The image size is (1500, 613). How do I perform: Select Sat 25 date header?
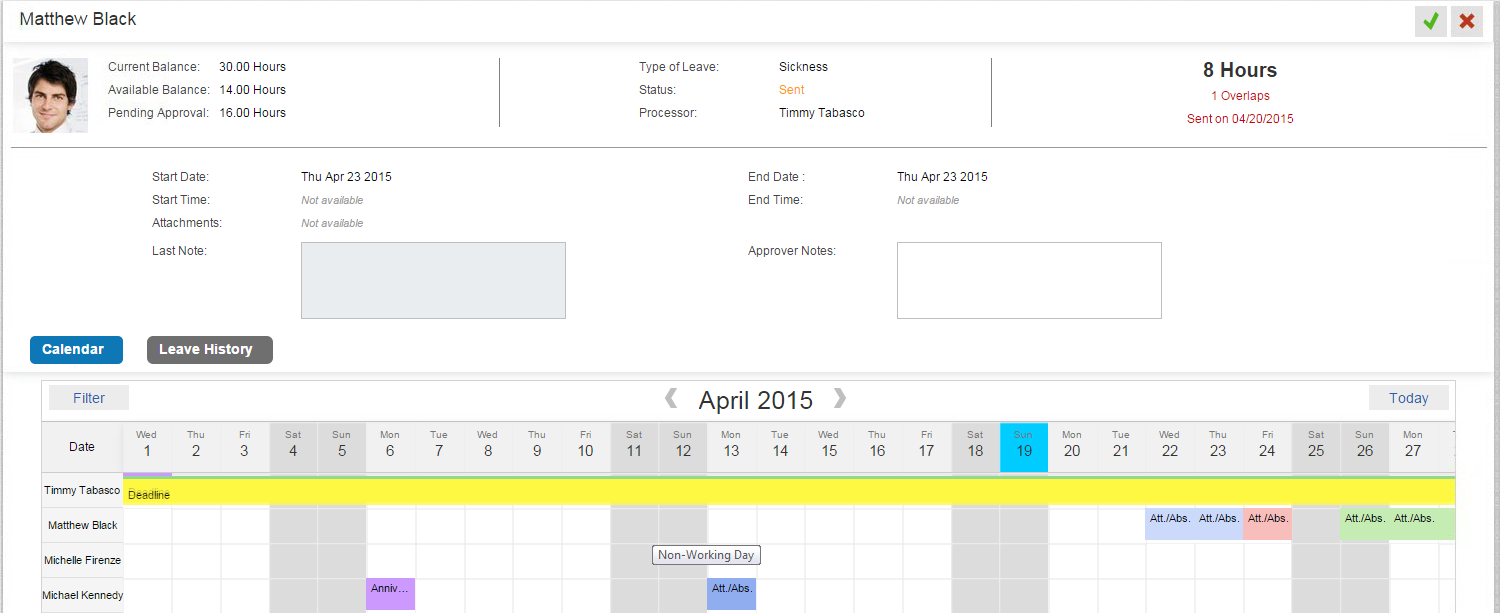point(1316,447)
